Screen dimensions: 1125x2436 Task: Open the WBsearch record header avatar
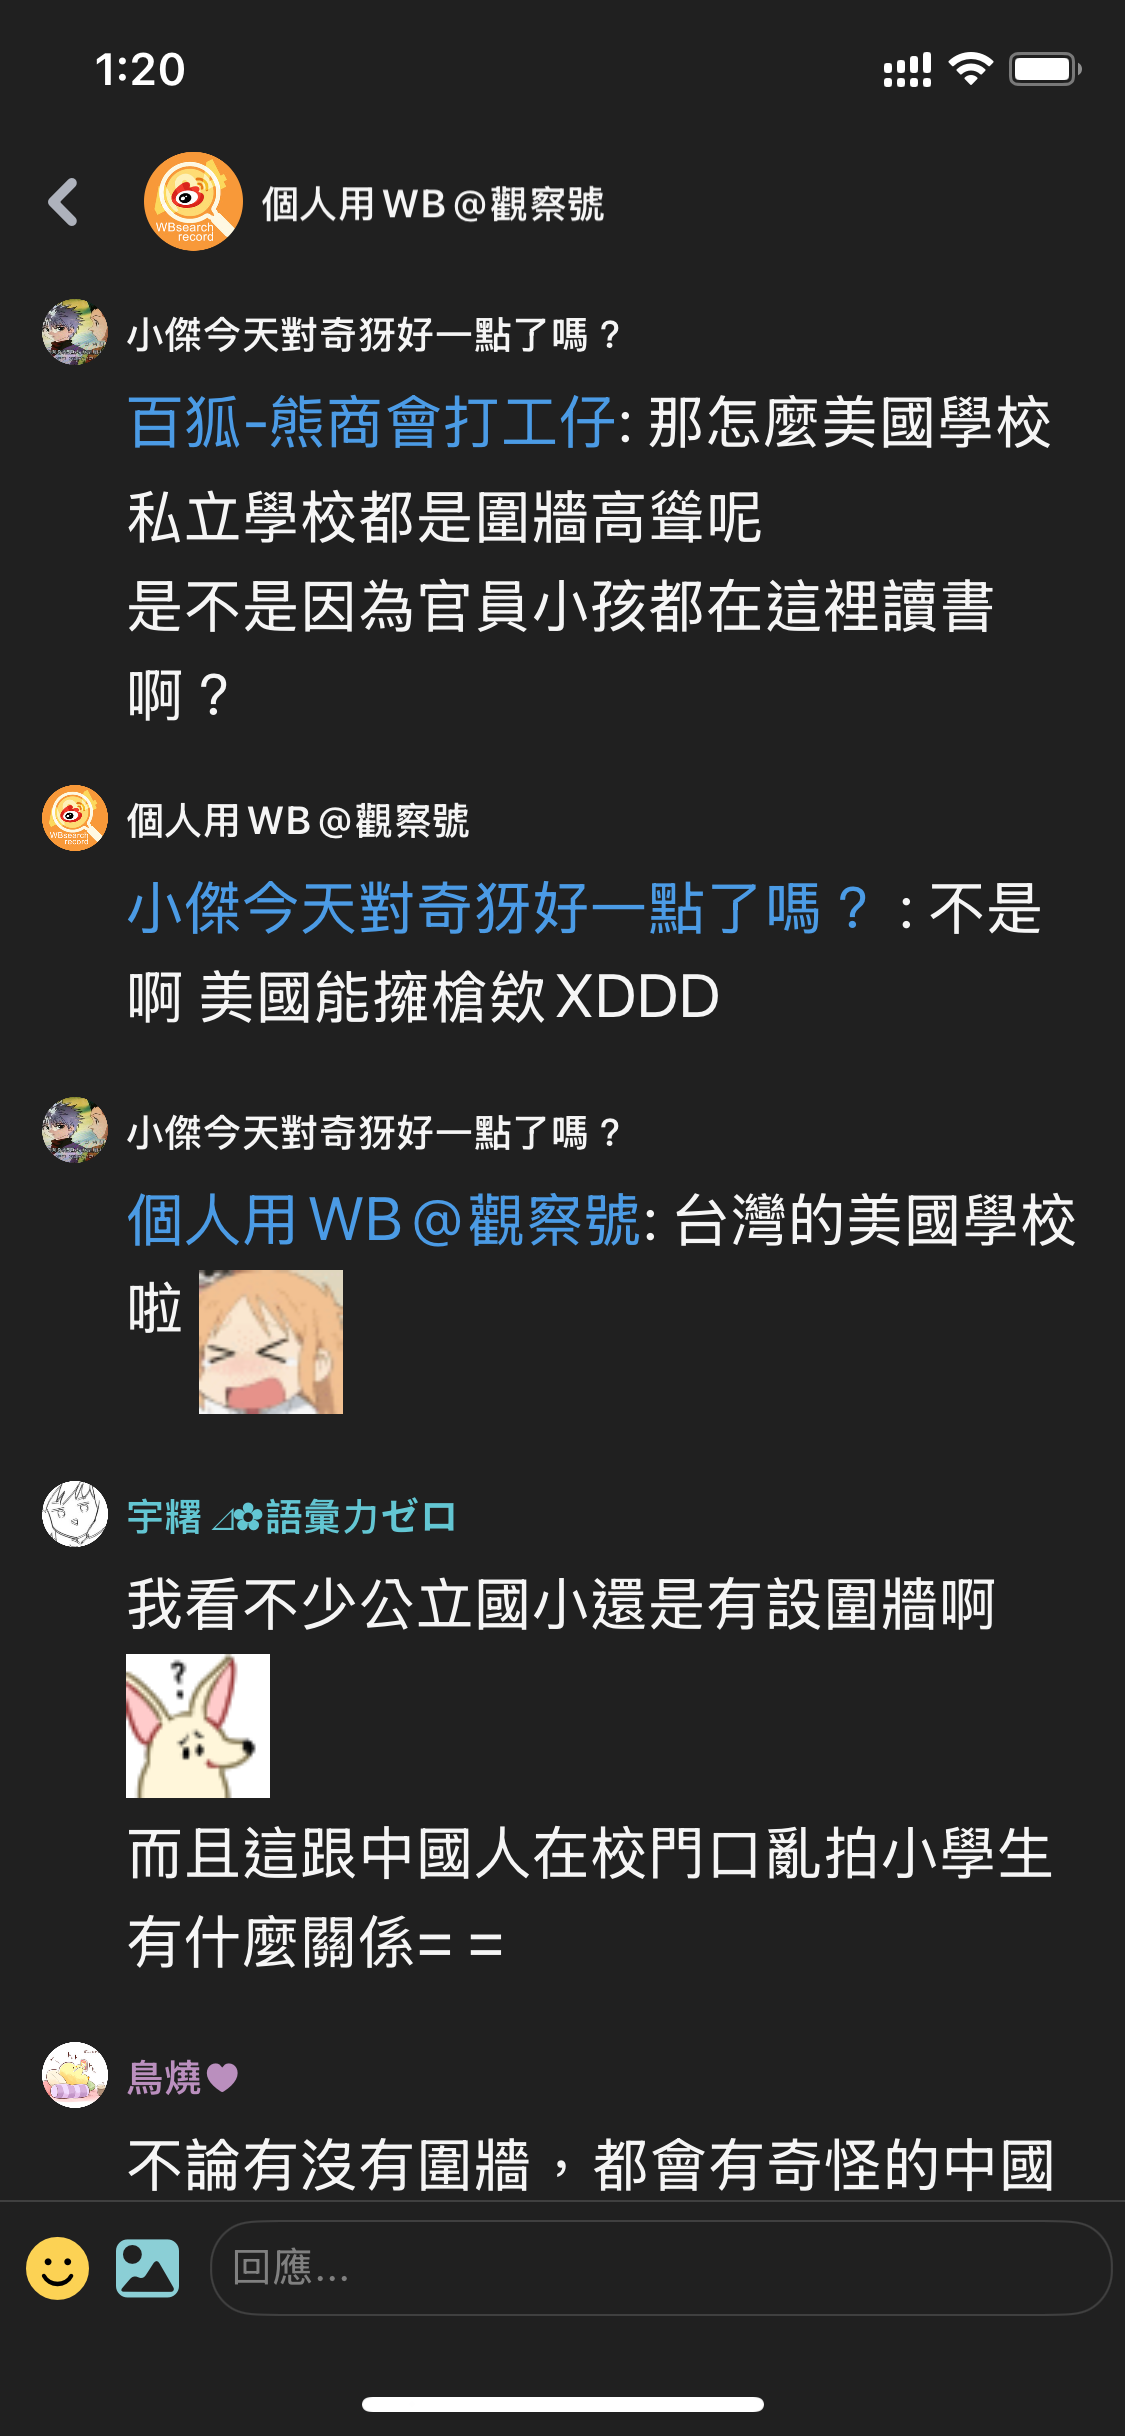point(193,201)
